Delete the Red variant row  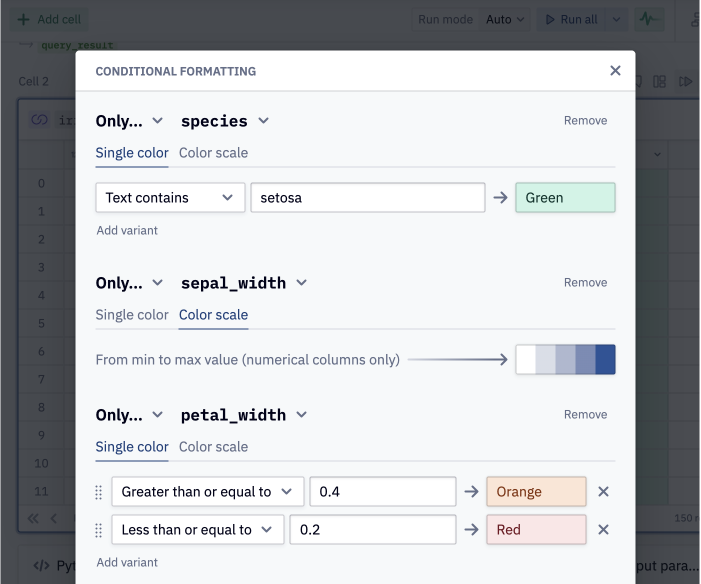point(603,530)
